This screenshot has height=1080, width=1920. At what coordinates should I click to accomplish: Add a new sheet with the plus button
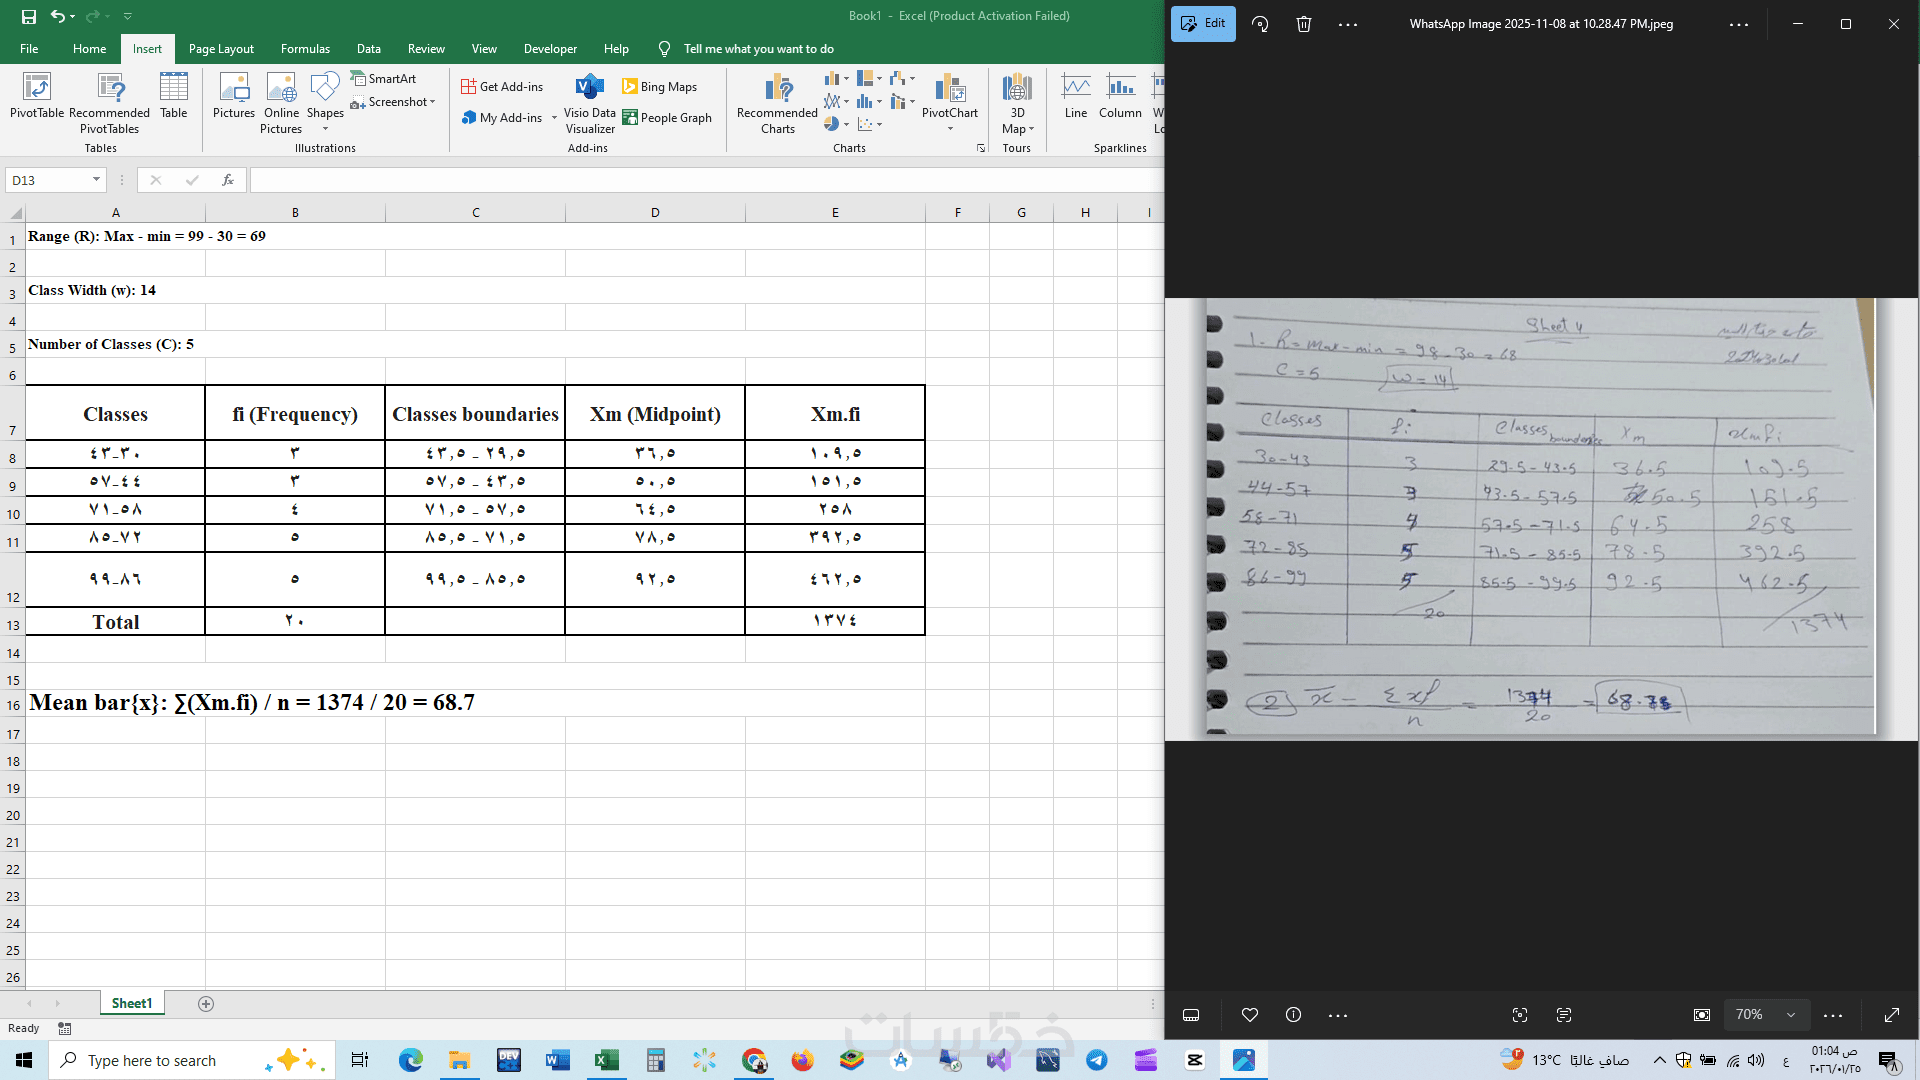tap(206, 1004)
